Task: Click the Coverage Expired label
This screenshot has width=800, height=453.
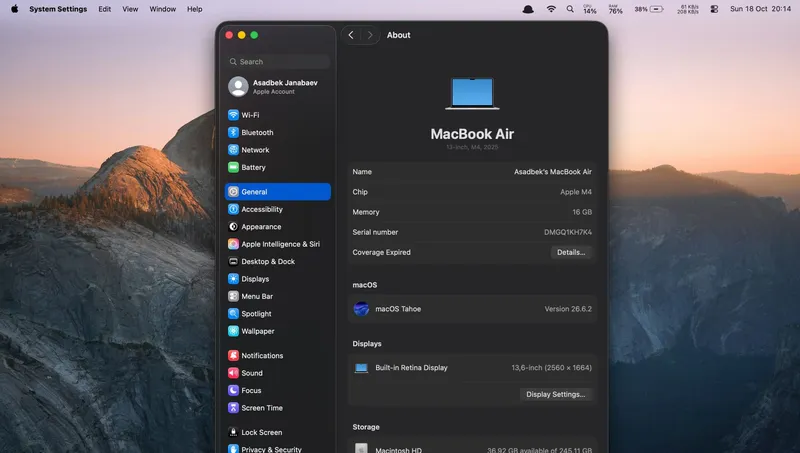Action: pyautogui.click(x=381, y=252)
